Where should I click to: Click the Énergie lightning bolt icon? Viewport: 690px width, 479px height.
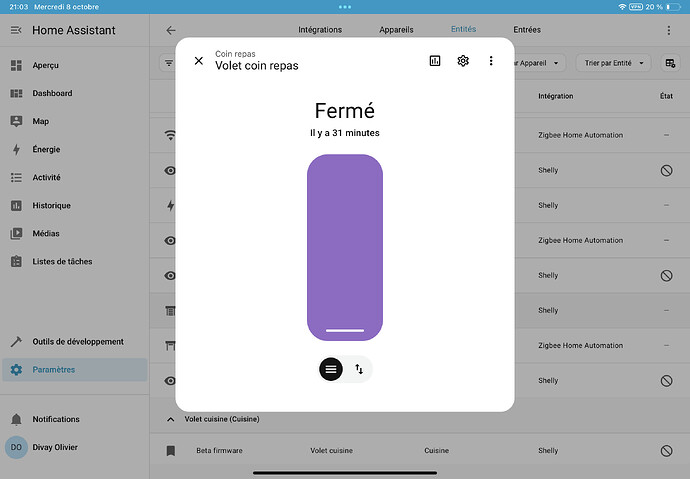[x=16, y=150]
